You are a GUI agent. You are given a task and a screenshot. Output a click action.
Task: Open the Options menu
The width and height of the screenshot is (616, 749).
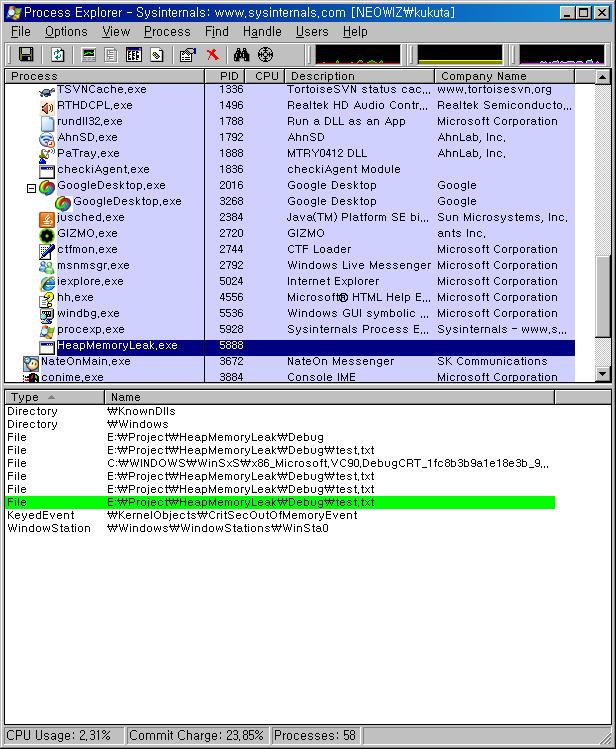66,32
